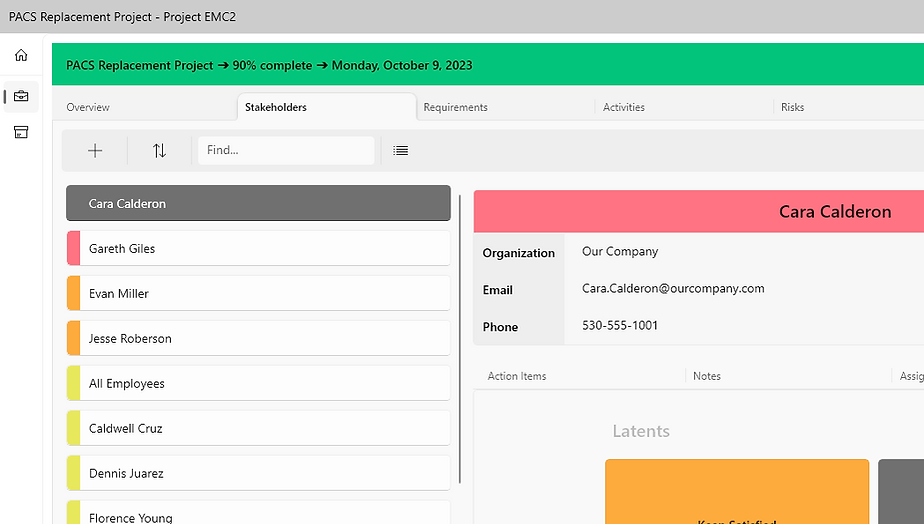Click the orange Keep Satisfied quadrant
Image resolution: width=924 pixels, height=524 pixels.
pyautogui.click(x=737, y=492)
